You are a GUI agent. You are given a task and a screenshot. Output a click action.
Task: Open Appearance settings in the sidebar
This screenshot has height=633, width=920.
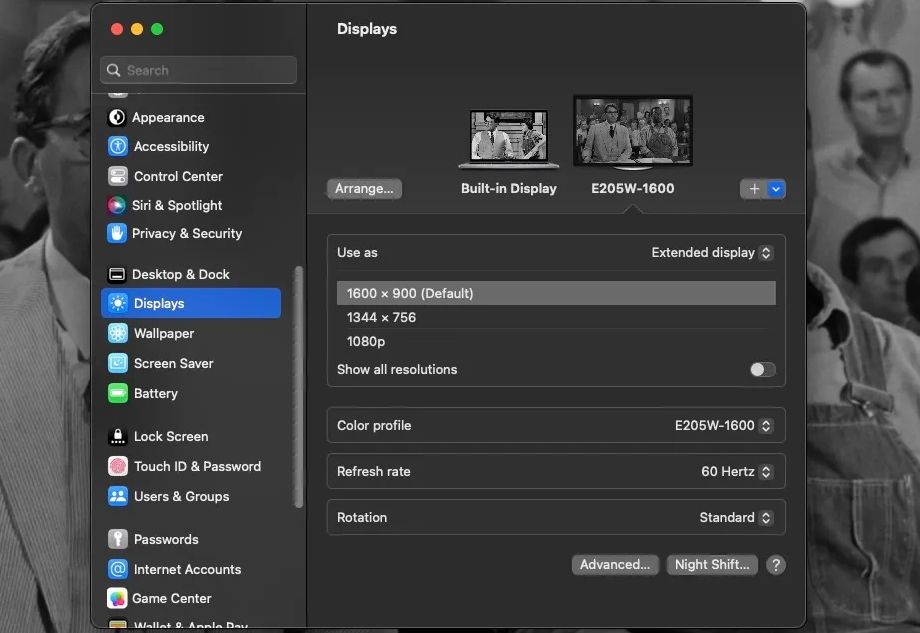point(168,117)
